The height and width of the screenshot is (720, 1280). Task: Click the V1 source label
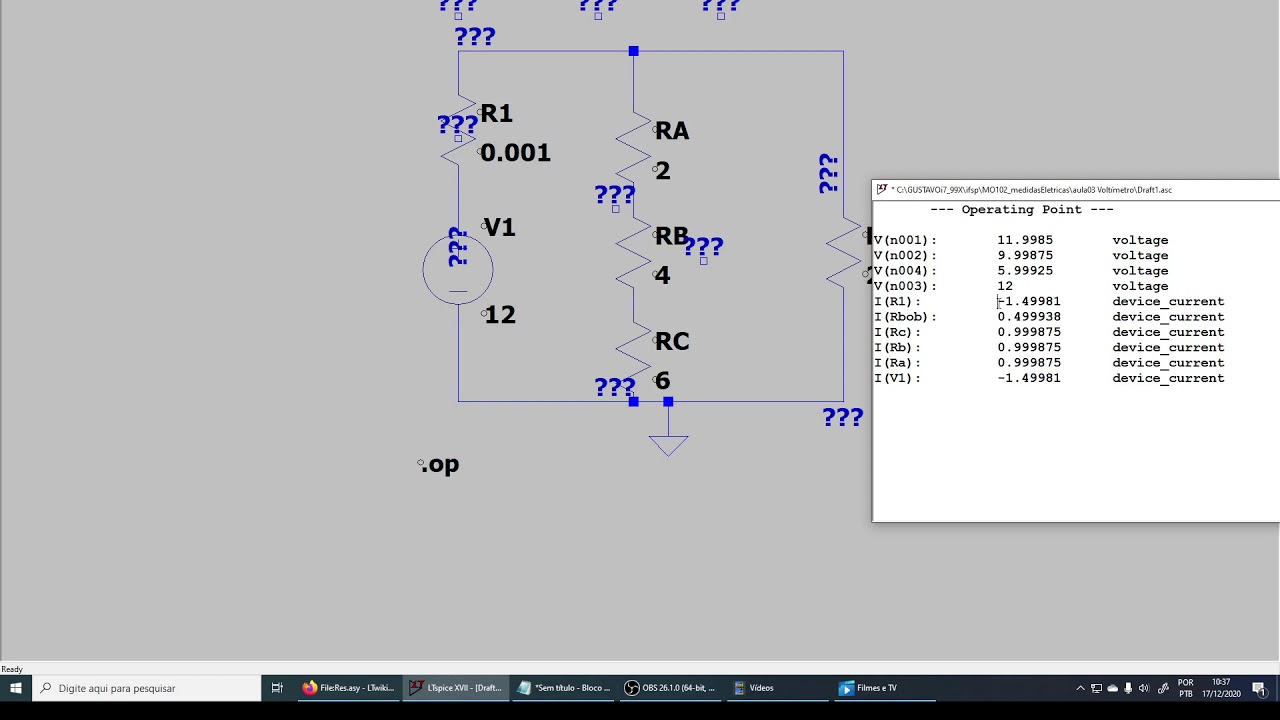499,228
